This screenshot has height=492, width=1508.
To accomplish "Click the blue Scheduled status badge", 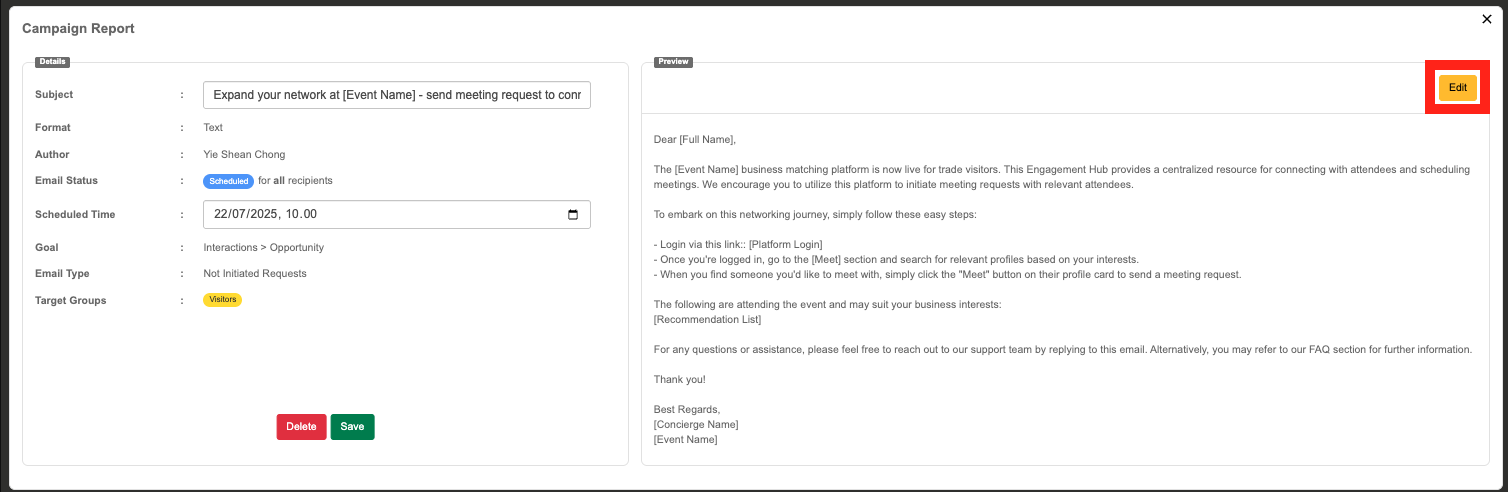I will click(x=228, y=181).
